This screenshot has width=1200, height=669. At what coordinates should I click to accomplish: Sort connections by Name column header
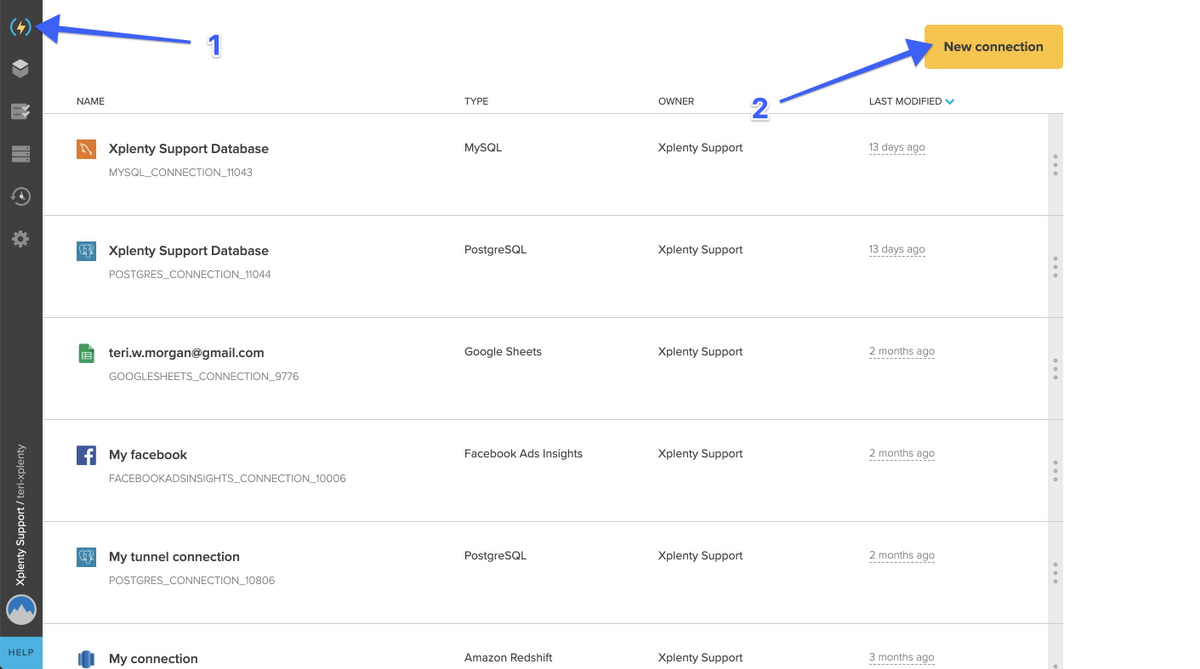90,102
